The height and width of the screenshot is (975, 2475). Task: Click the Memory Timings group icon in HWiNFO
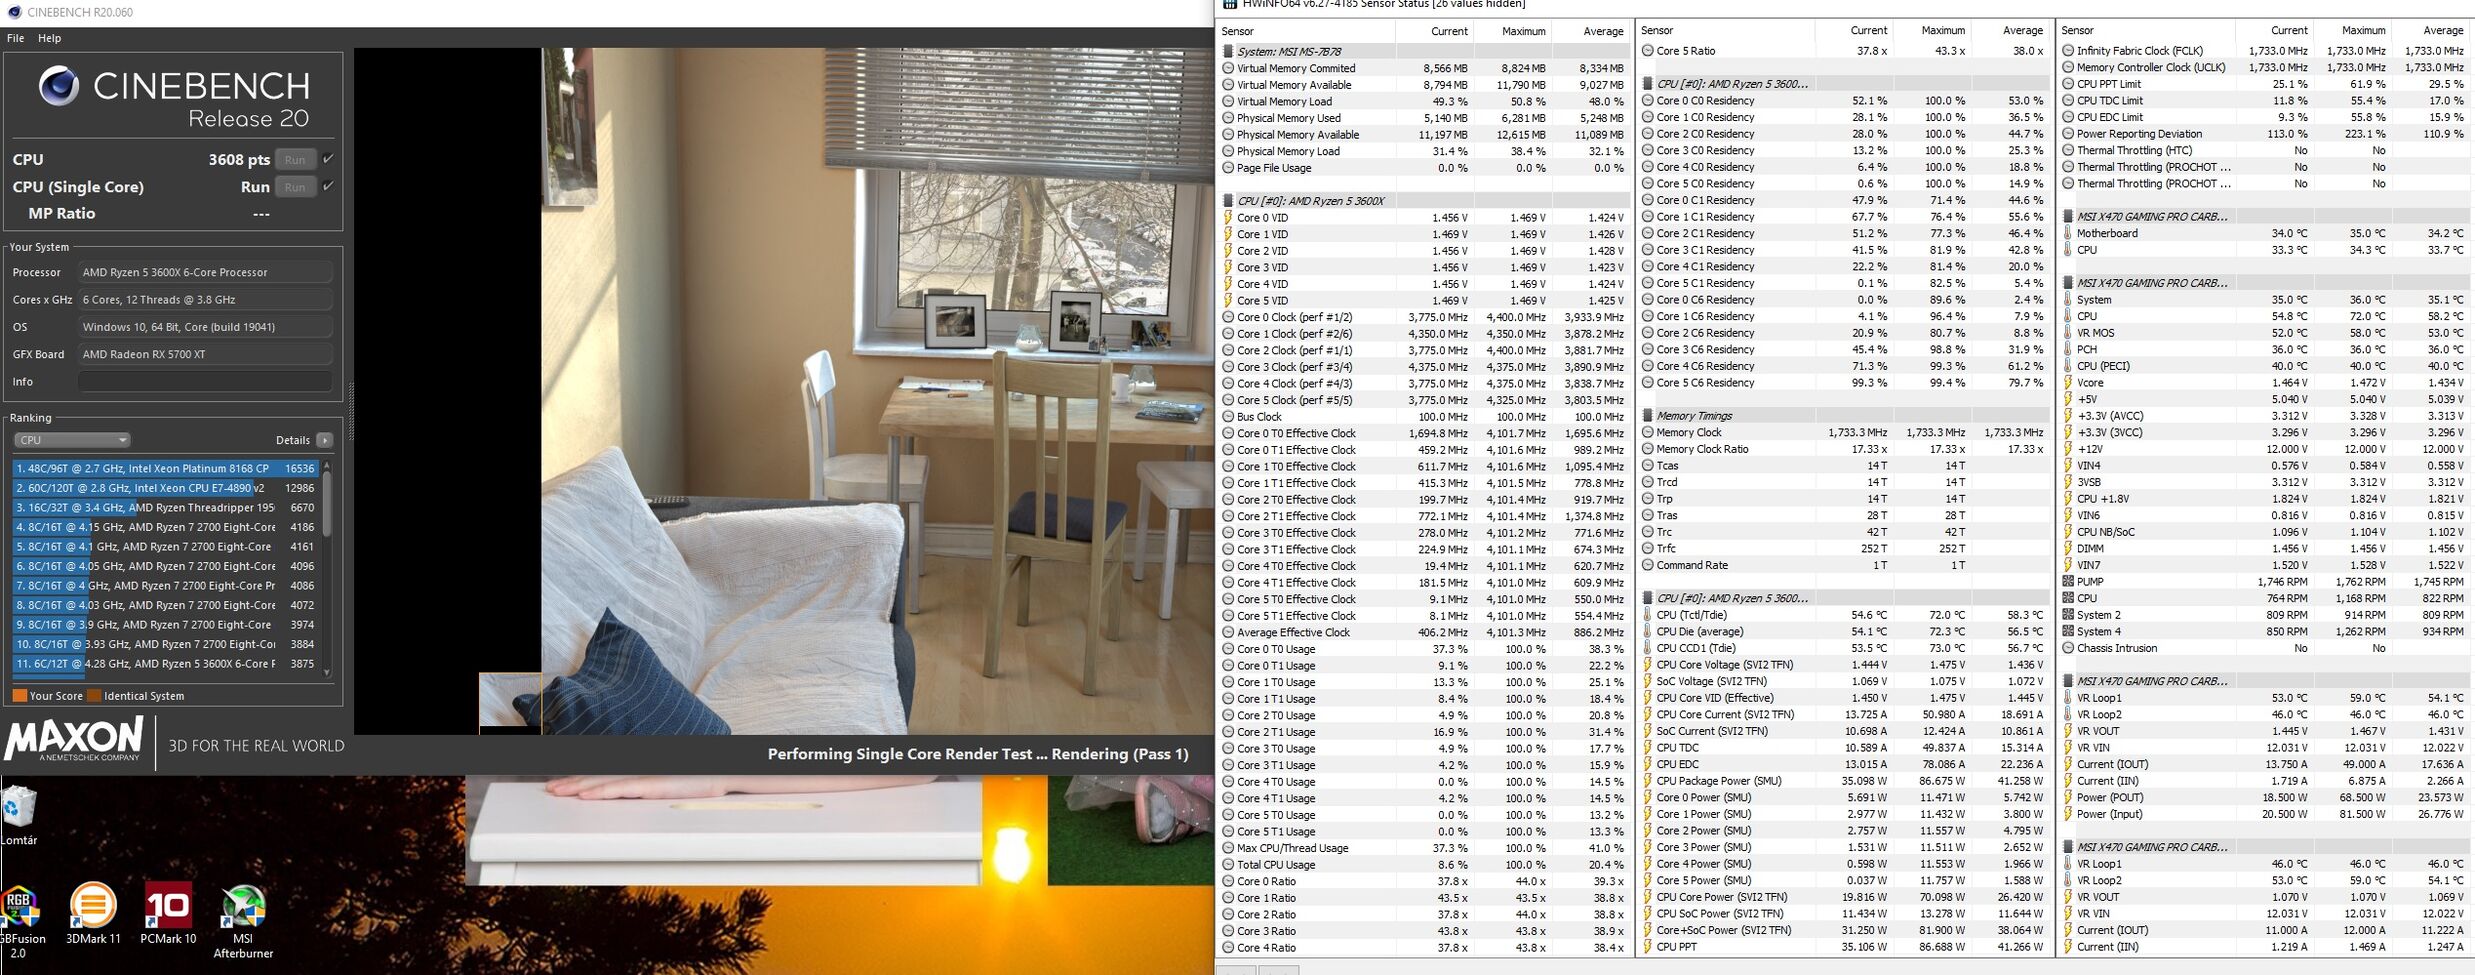1647,416
